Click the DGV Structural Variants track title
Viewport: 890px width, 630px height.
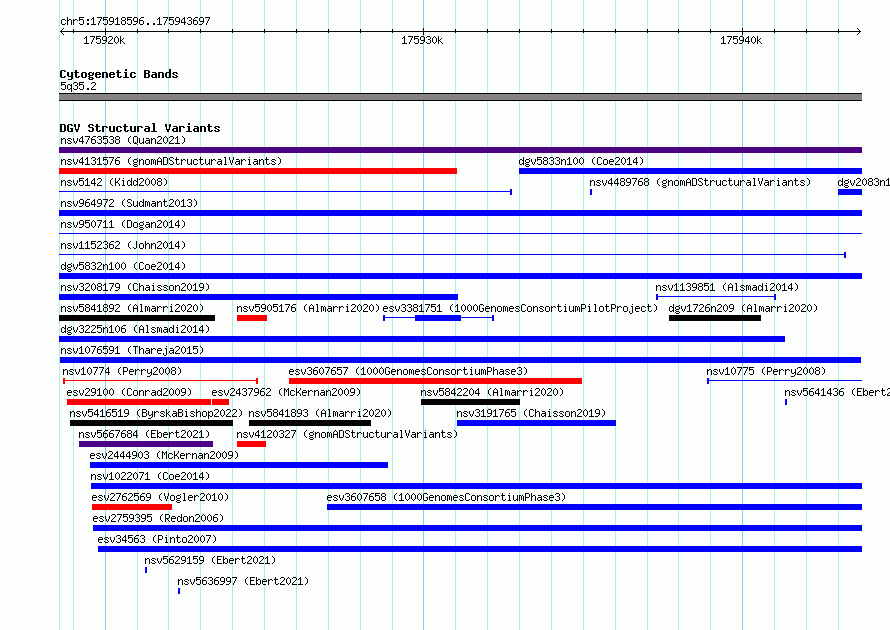[x=140, y=128]
